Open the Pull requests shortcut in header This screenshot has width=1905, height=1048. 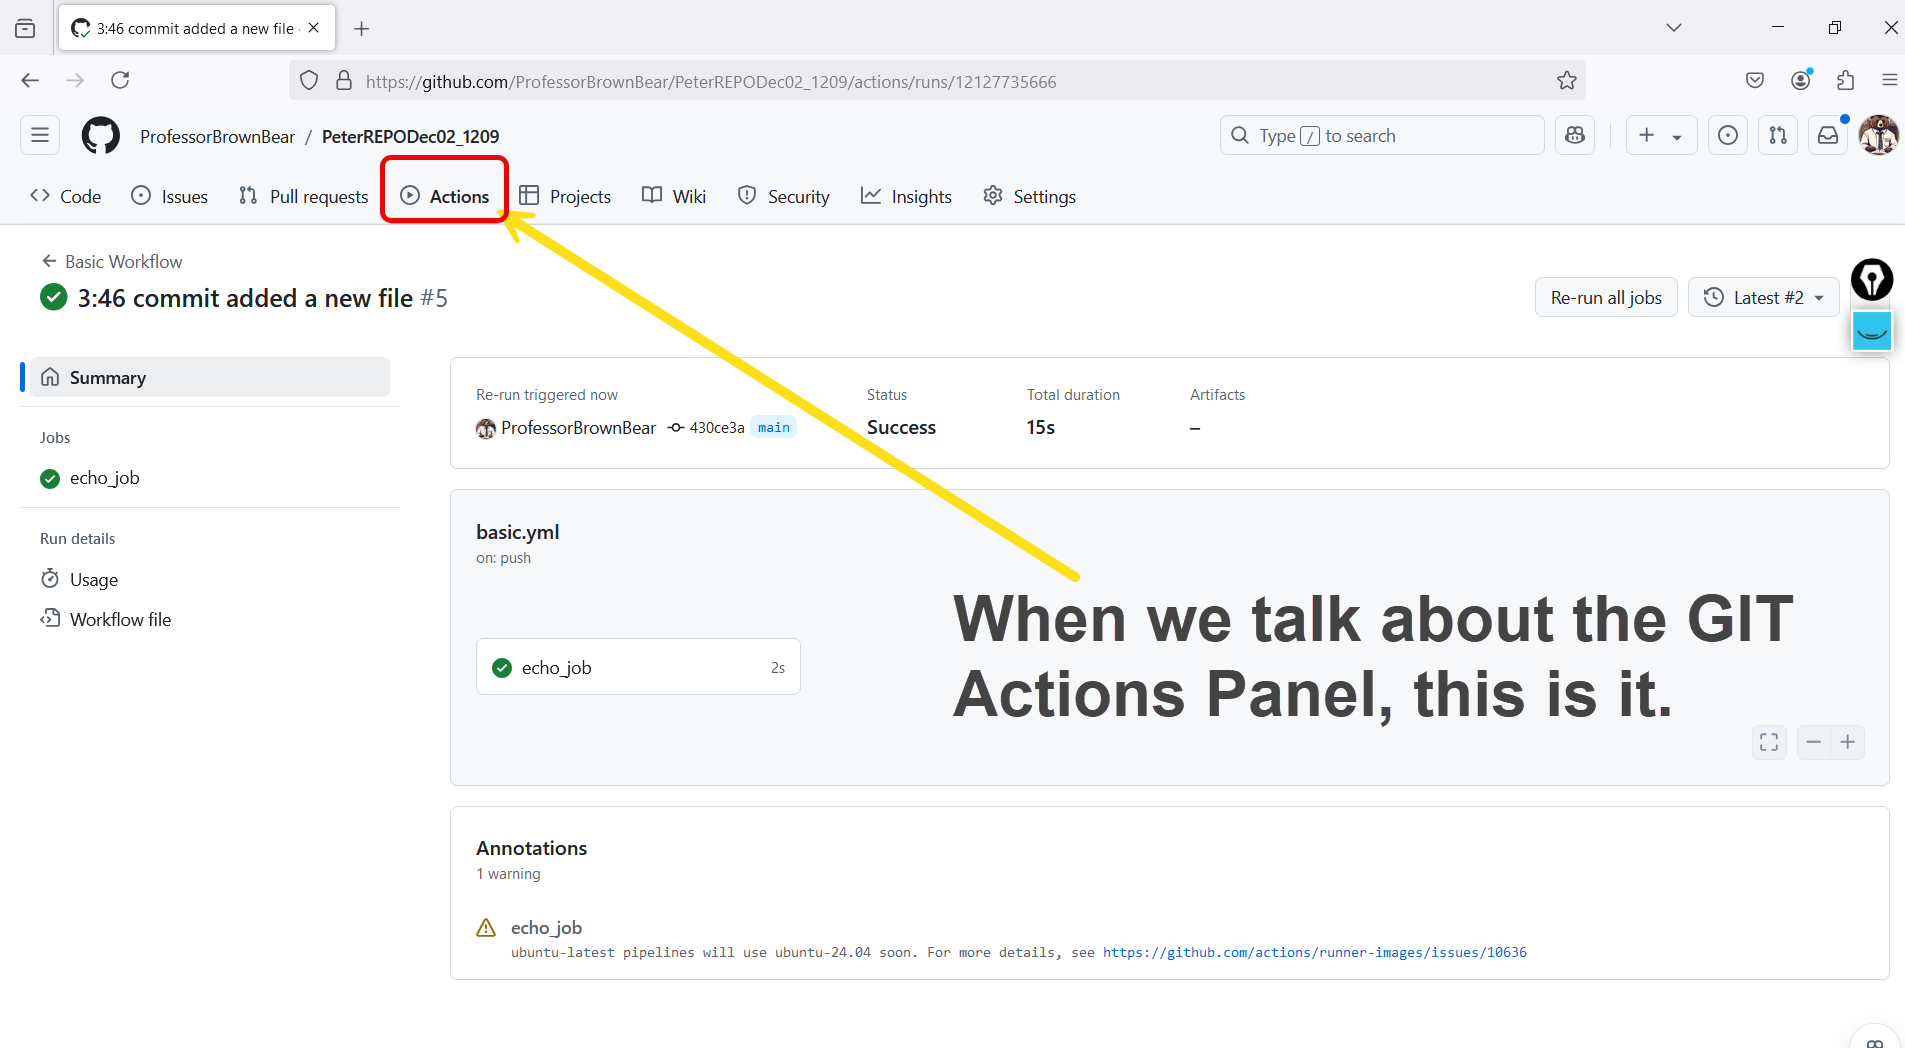(1777, 135)
